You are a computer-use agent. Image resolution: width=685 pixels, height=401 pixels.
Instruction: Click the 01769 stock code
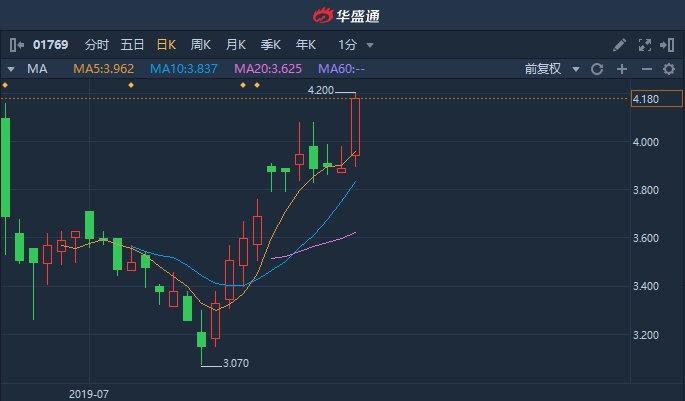(x=50, y=45)
